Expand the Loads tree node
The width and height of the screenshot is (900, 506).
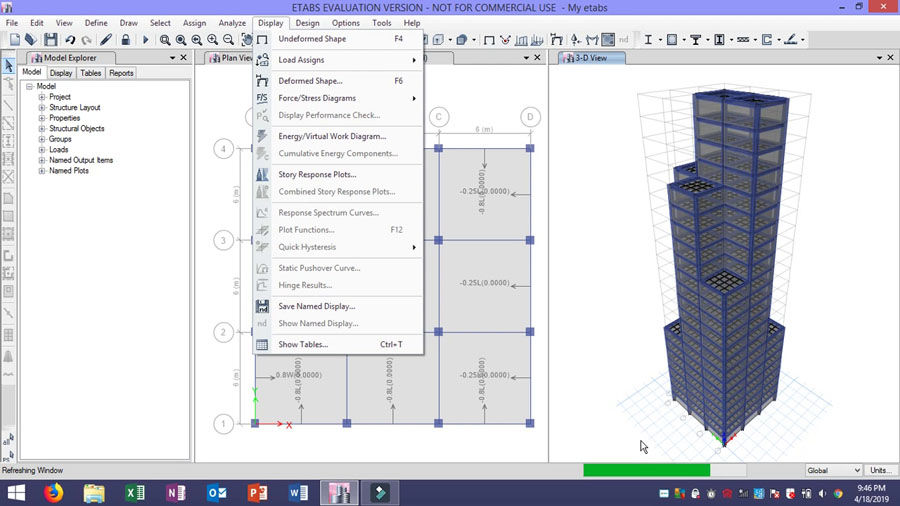pyautogui.click(x=41, y=149)
